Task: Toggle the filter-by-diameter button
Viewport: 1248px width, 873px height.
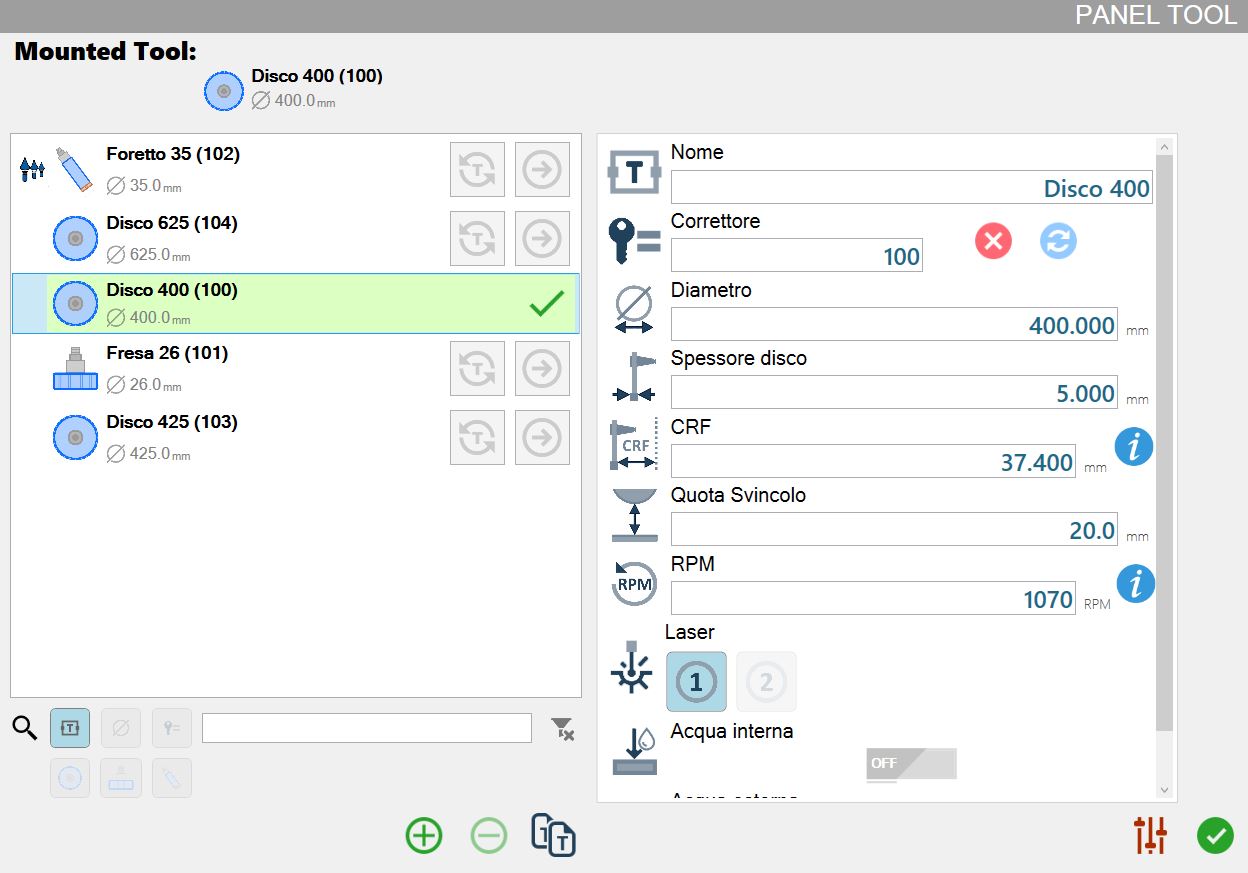Action: pyautogui.click(x=121, y=728)
